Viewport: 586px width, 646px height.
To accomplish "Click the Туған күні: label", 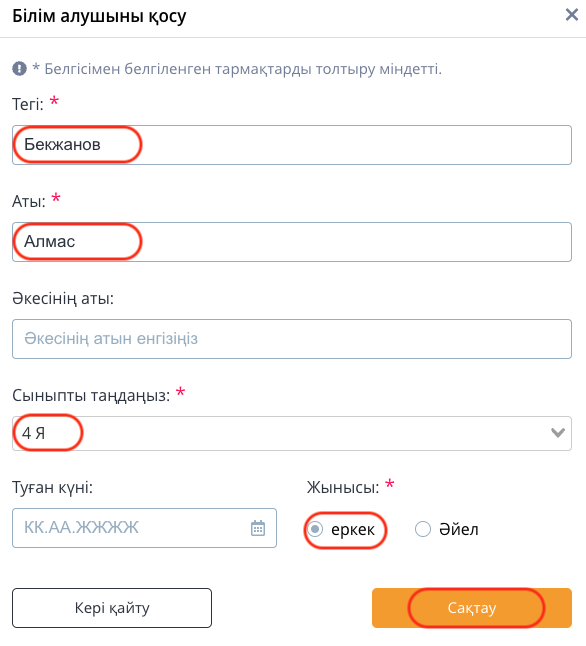I will coord(52,487).
